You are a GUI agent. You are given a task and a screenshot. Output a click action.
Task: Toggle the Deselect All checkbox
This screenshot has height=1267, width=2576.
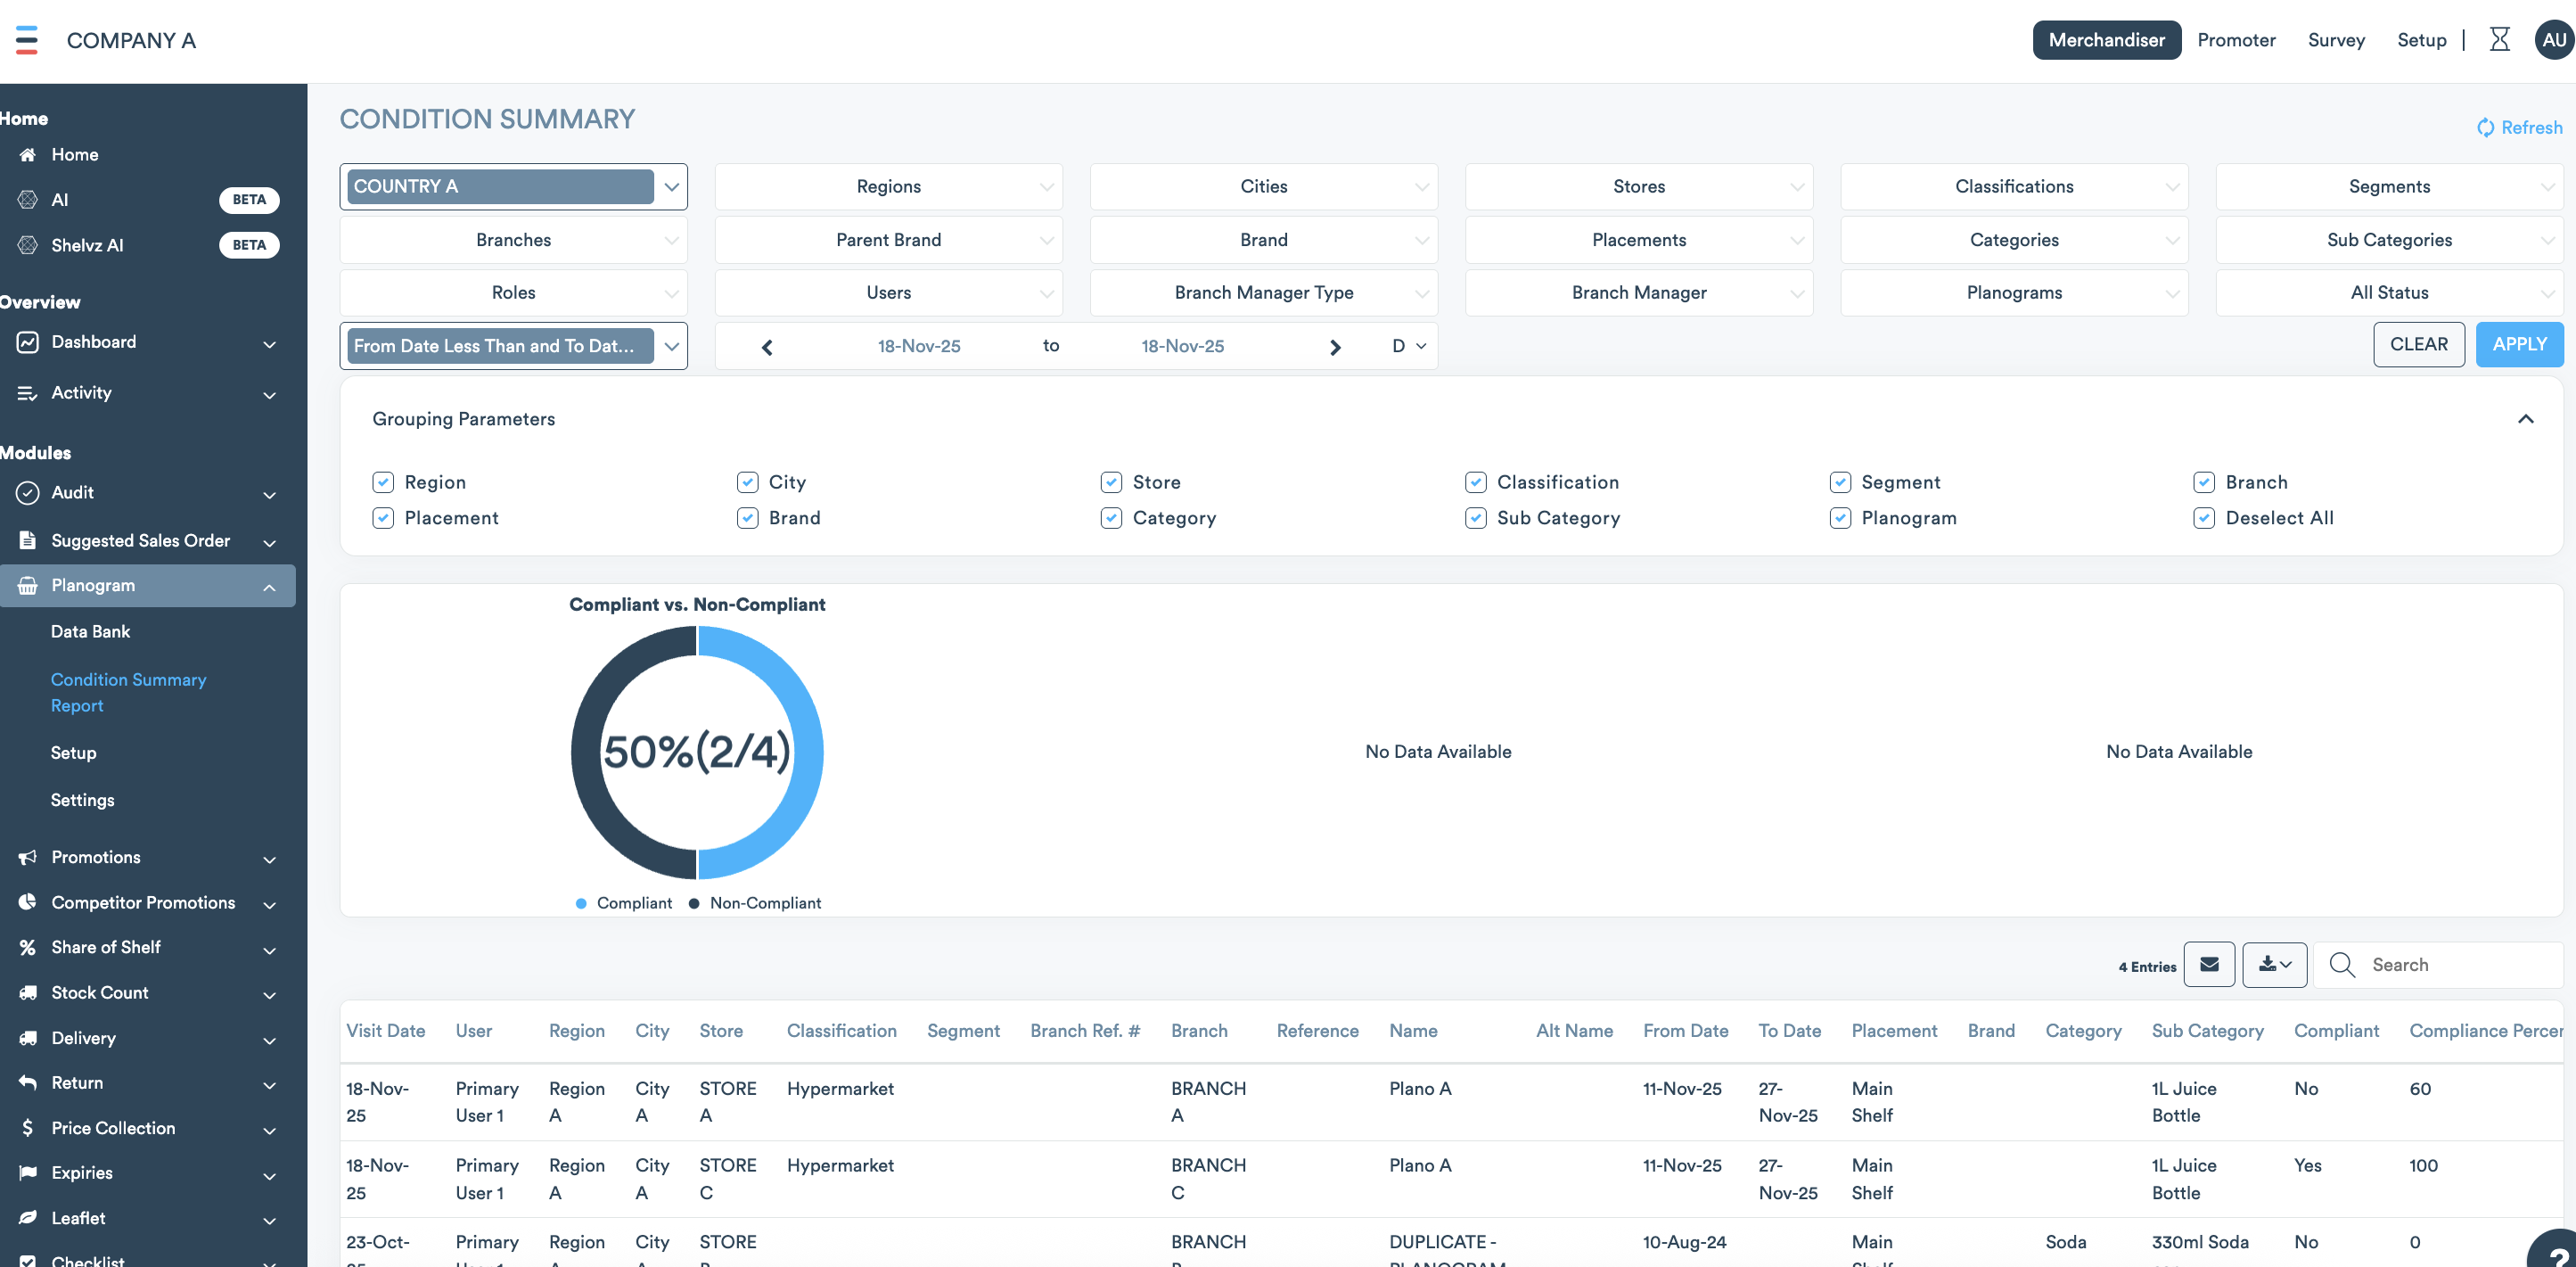click(2204, 518)
